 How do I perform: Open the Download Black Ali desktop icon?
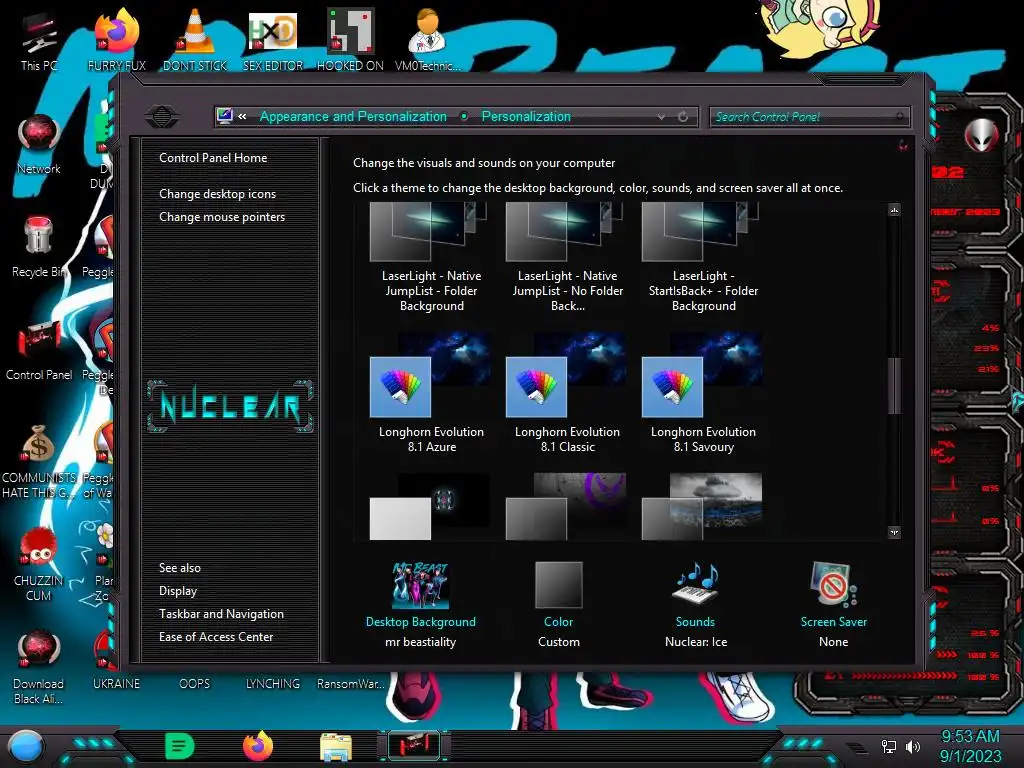coord(39,667)
